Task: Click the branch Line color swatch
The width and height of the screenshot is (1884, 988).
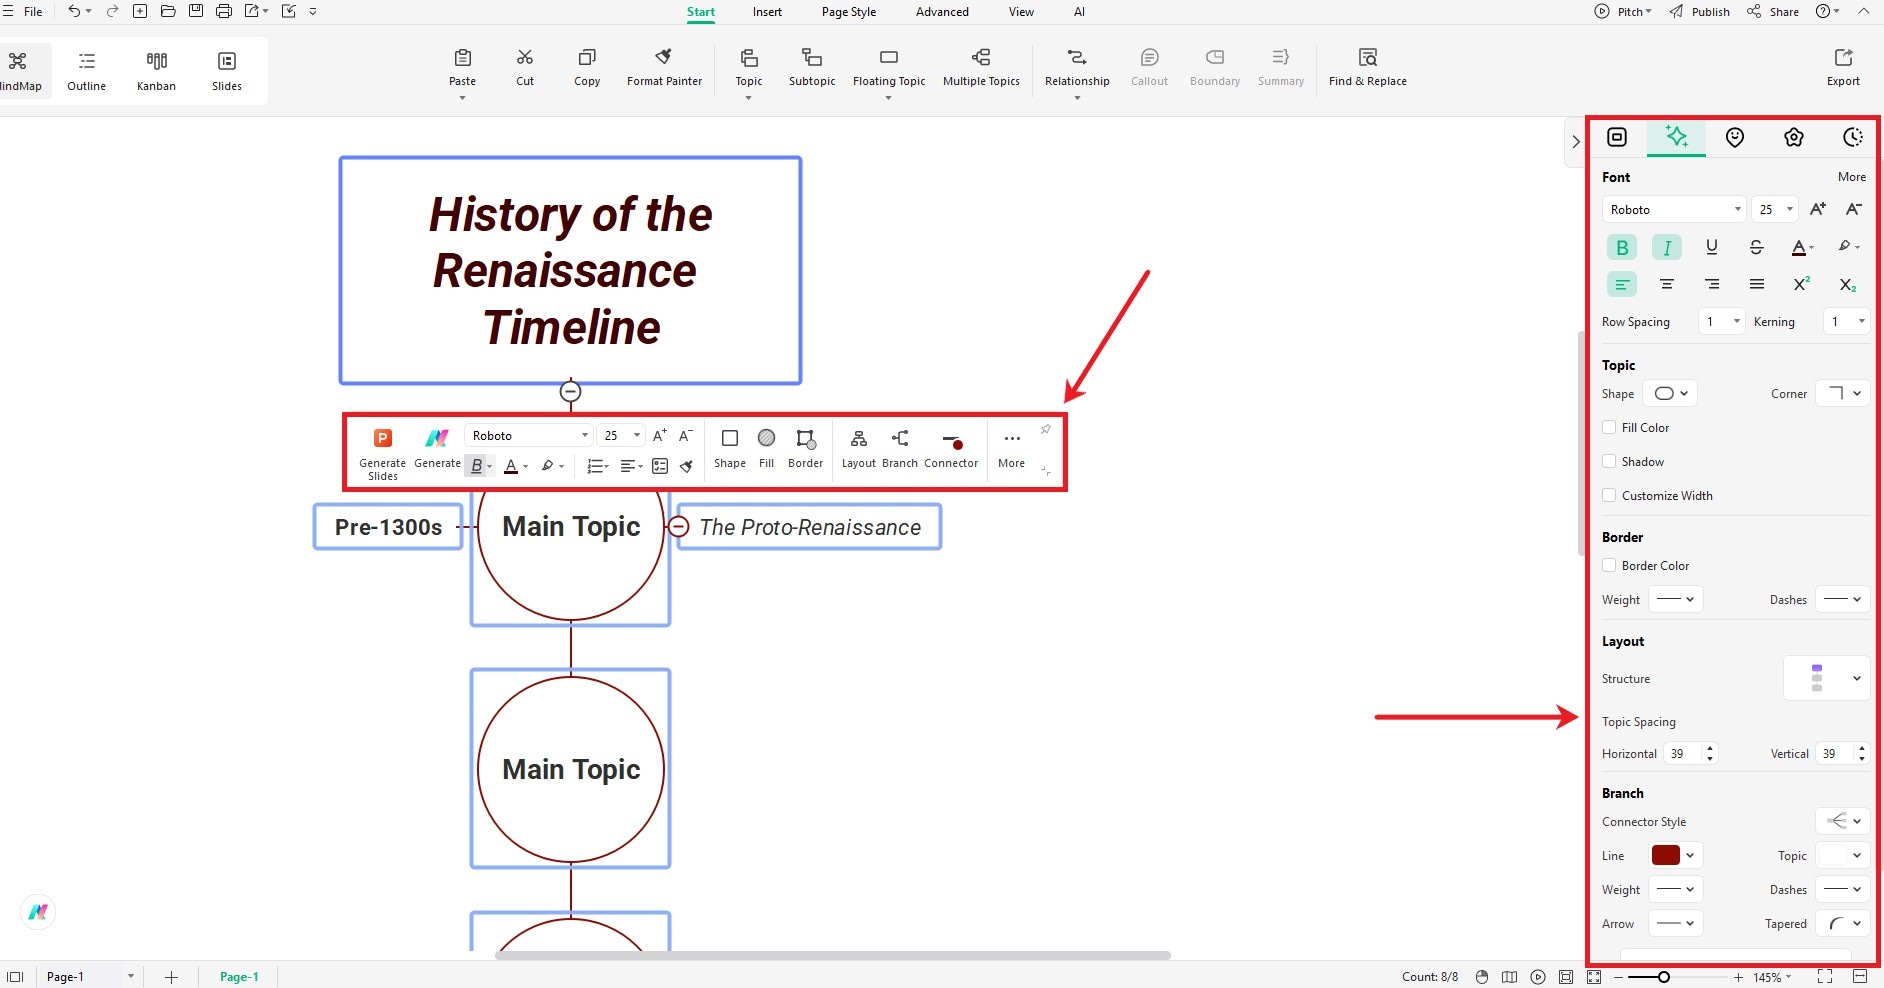Action: pyautogui.click(x=1665, y=855)
